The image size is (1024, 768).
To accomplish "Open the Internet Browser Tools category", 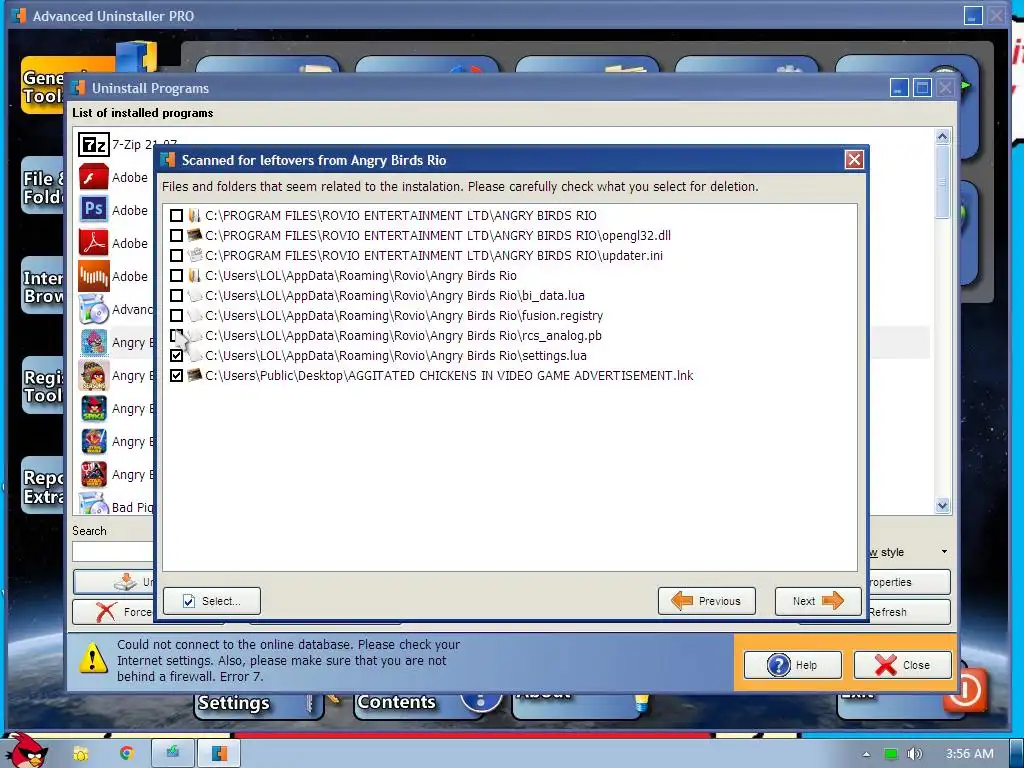I will pyautogui.click(x=43, y=287).
